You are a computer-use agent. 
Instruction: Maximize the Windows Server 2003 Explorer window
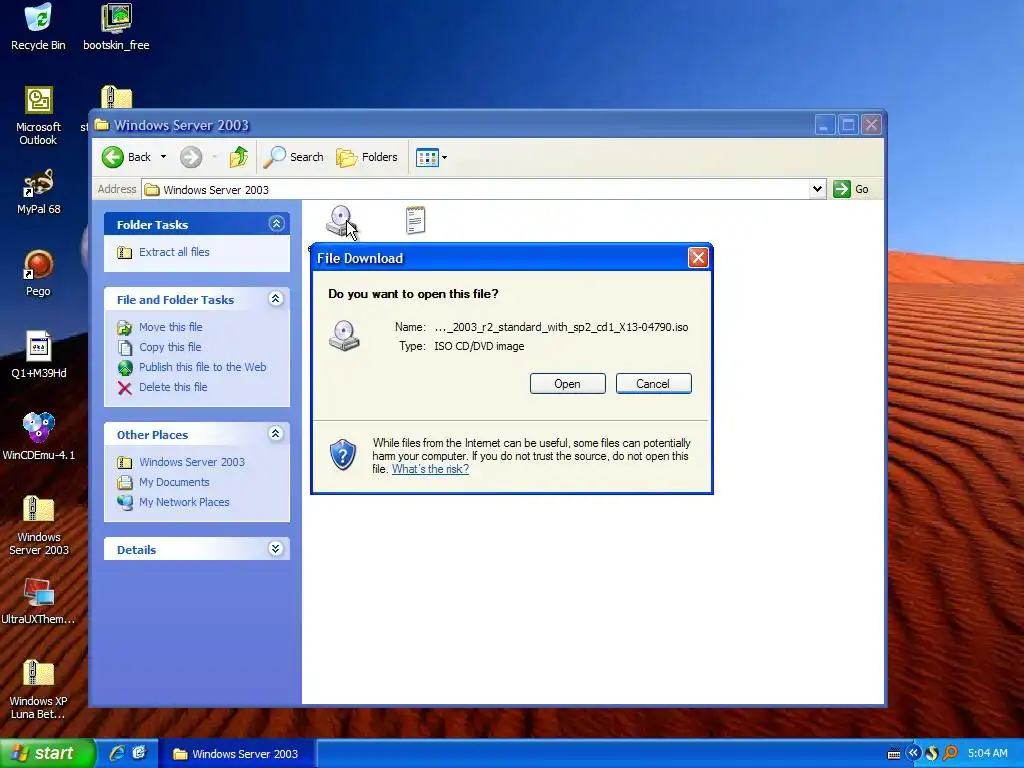(848, 125)
